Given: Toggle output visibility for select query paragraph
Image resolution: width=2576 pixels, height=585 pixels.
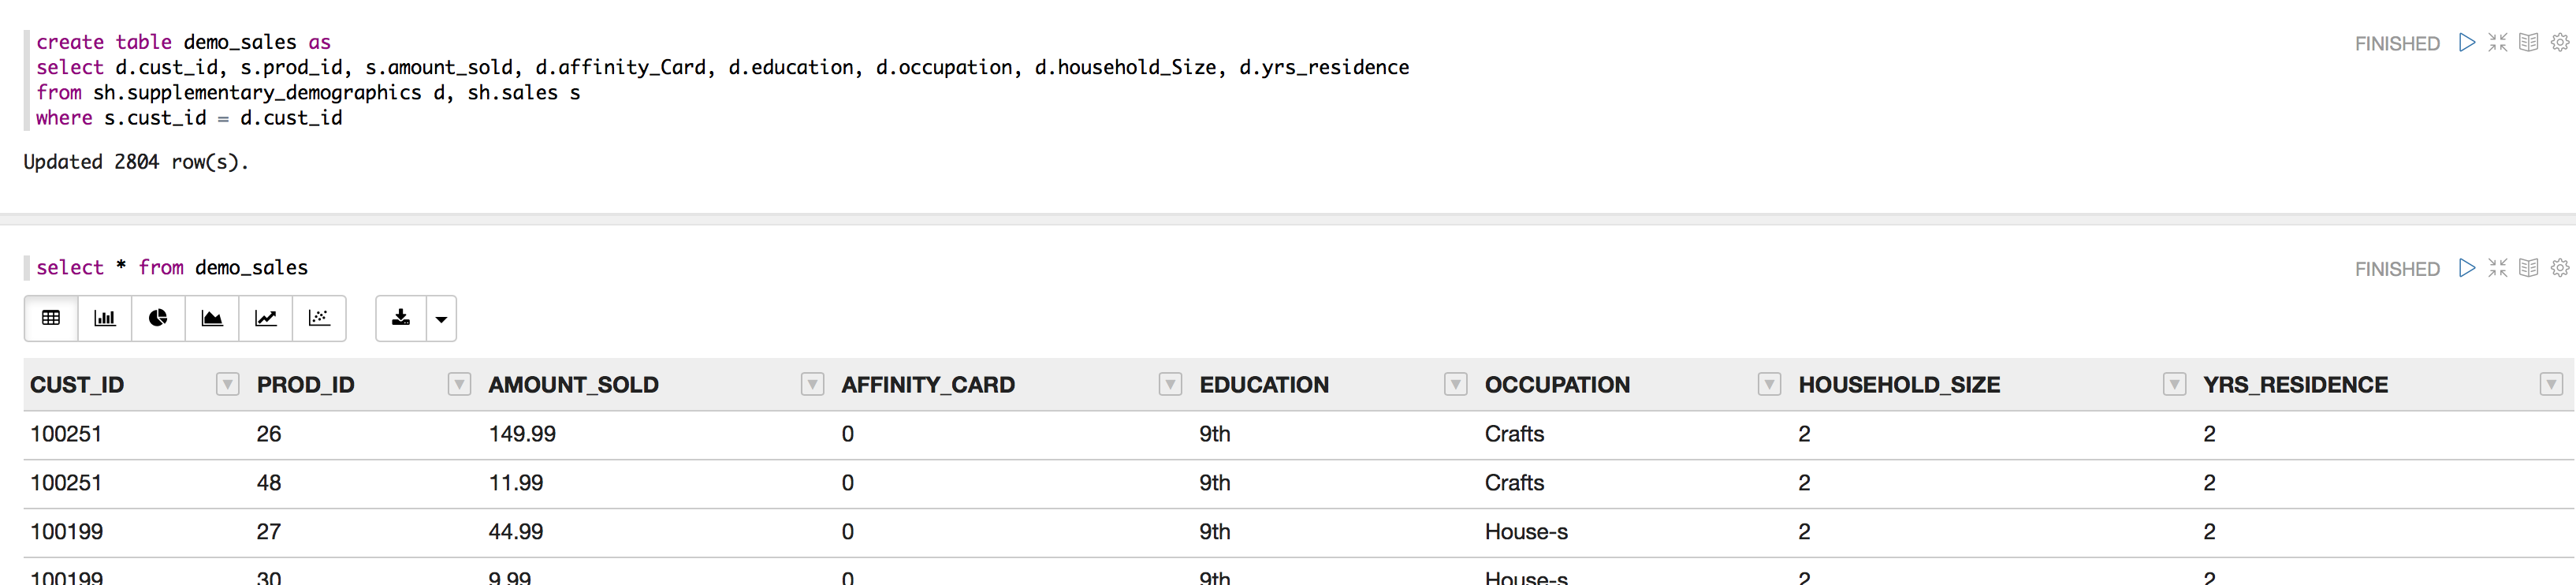Looking at the screenshot, I should click(x=2528, y=268).
